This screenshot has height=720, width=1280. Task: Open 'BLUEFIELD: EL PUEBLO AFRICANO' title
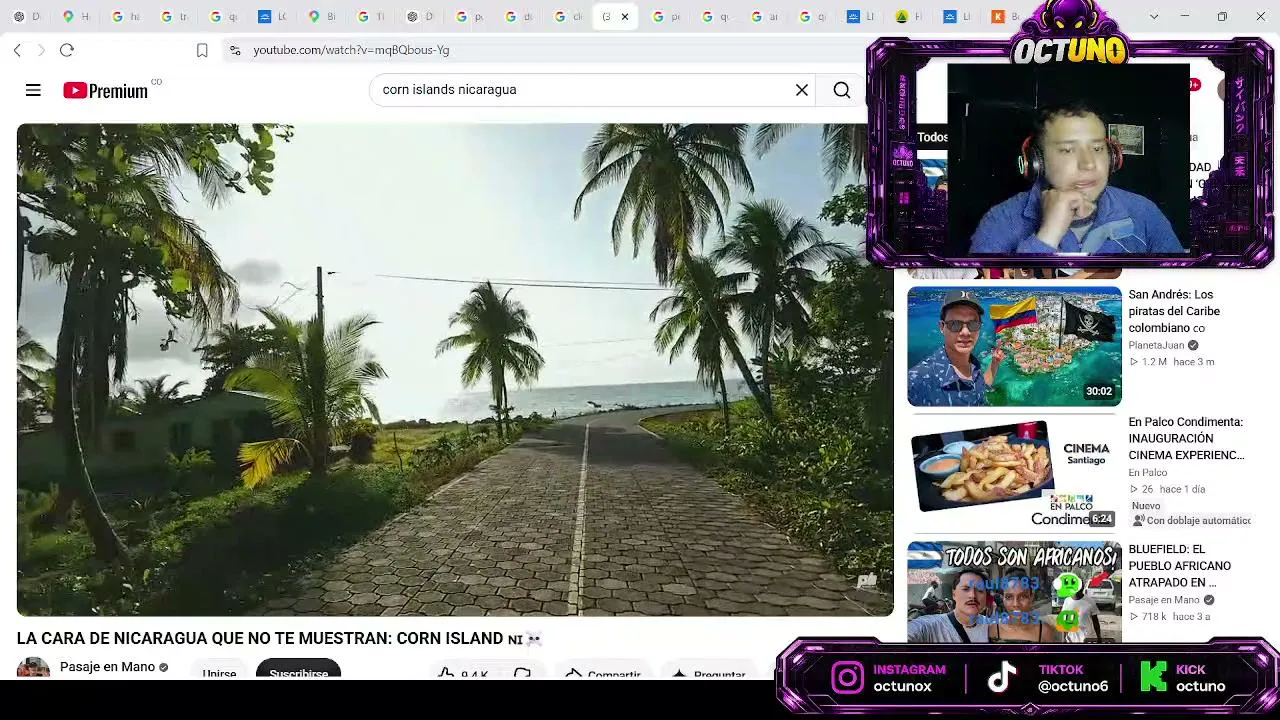click(x=1180, y=565)
